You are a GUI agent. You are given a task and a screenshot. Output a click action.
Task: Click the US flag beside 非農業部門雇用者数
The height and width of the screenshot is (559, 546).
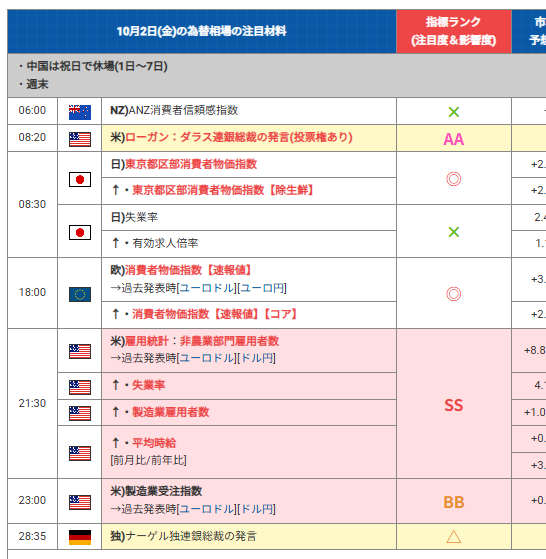click(79, 352)
